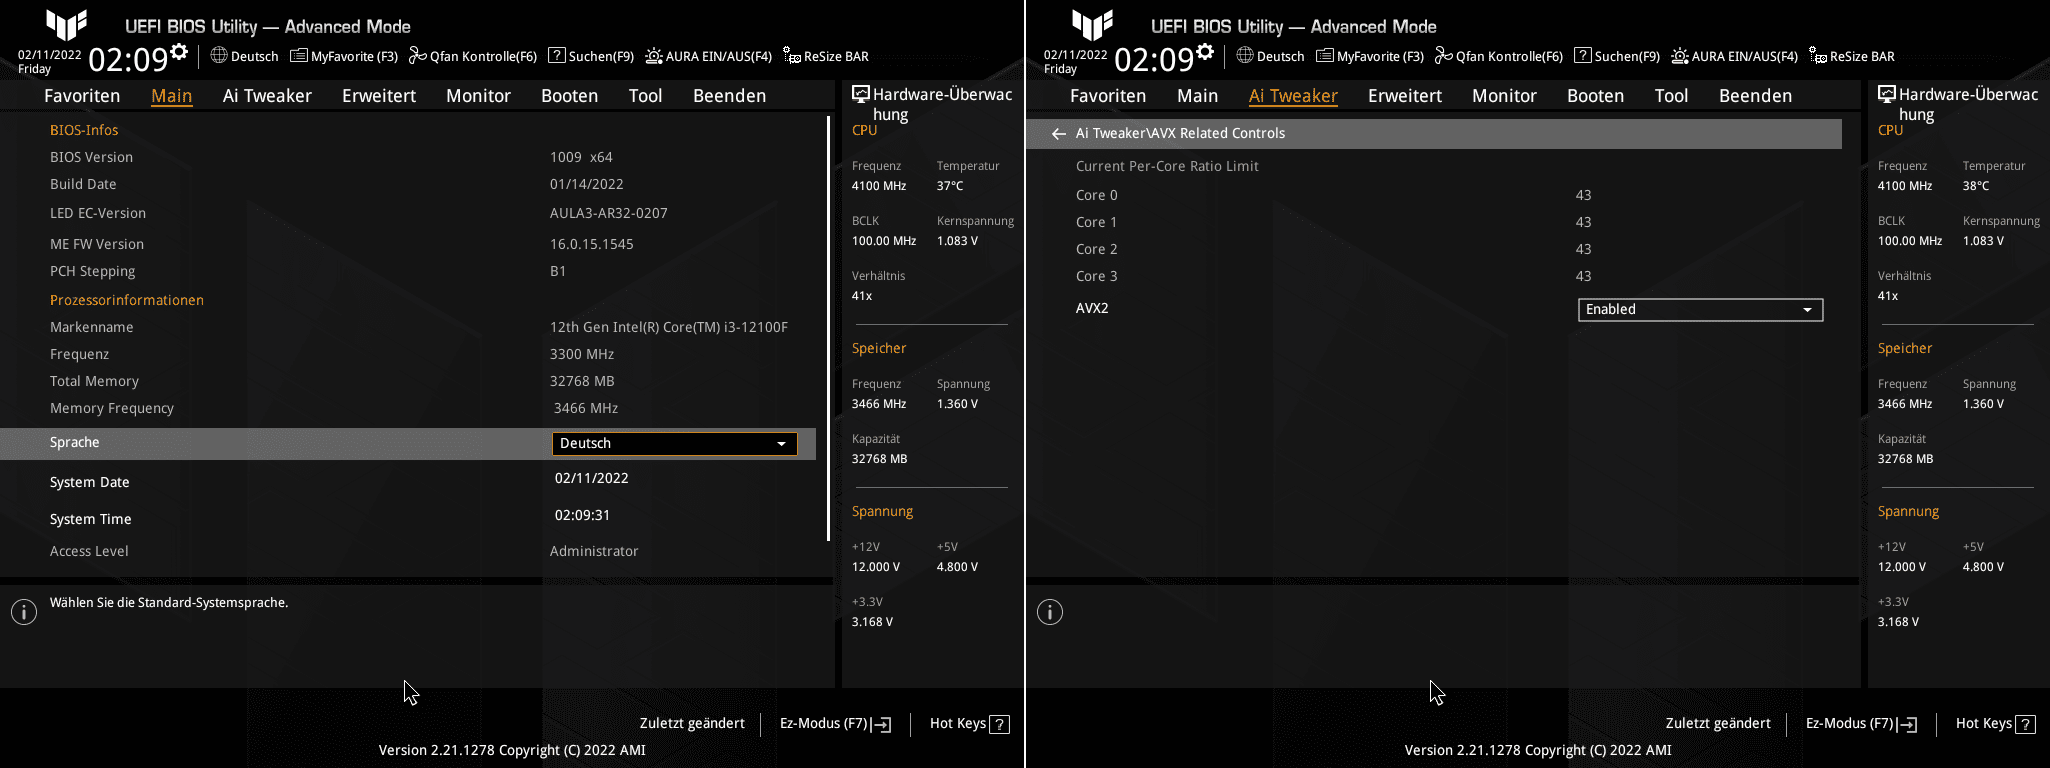Click the AVX2 setting label
2050x768 pixels.
(x=1092, y=309)
